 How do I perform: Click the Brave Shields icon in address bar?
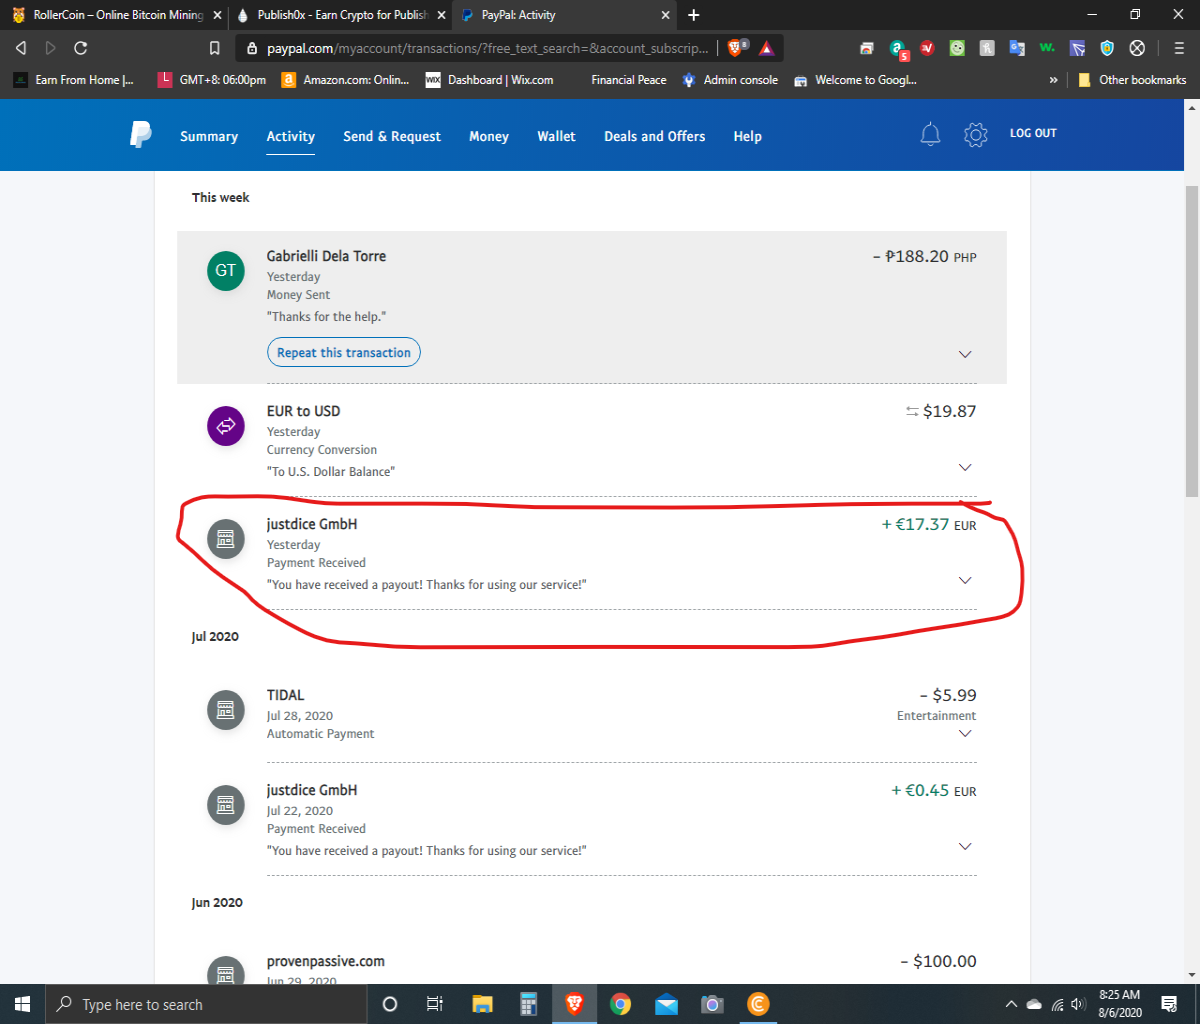[x=738, y=47]
